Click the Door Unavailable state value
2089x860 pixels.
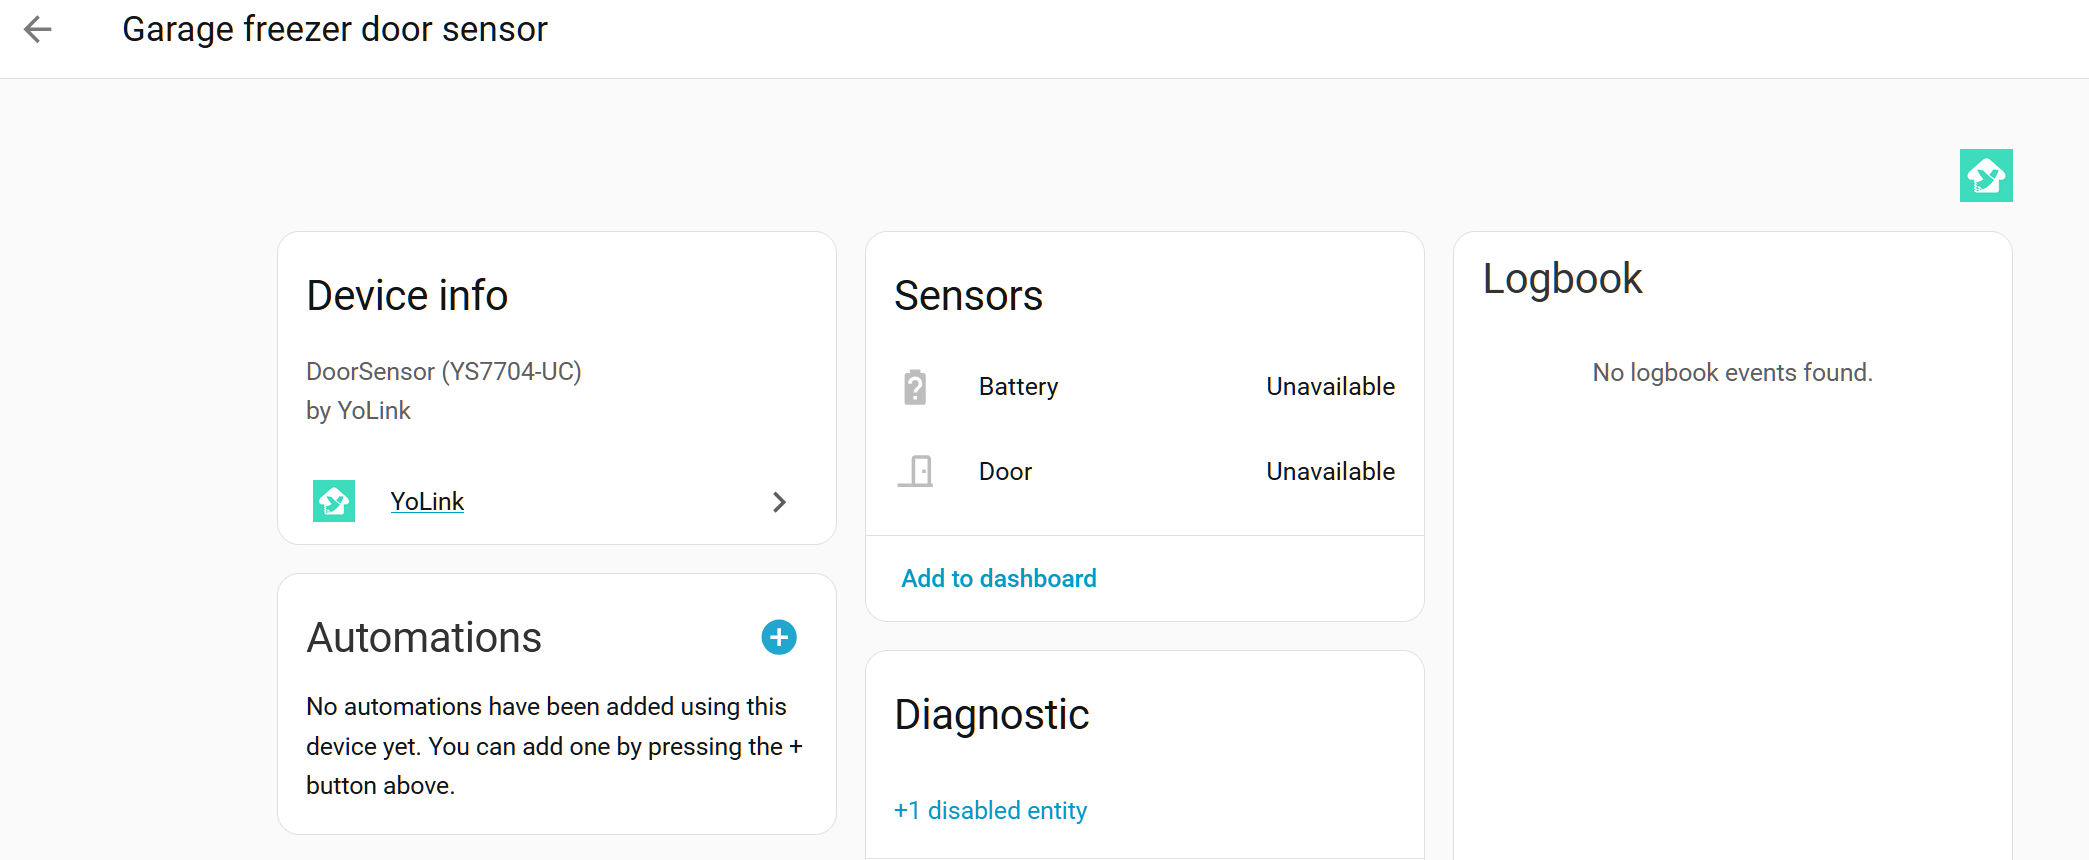(x=1330, y=471)
